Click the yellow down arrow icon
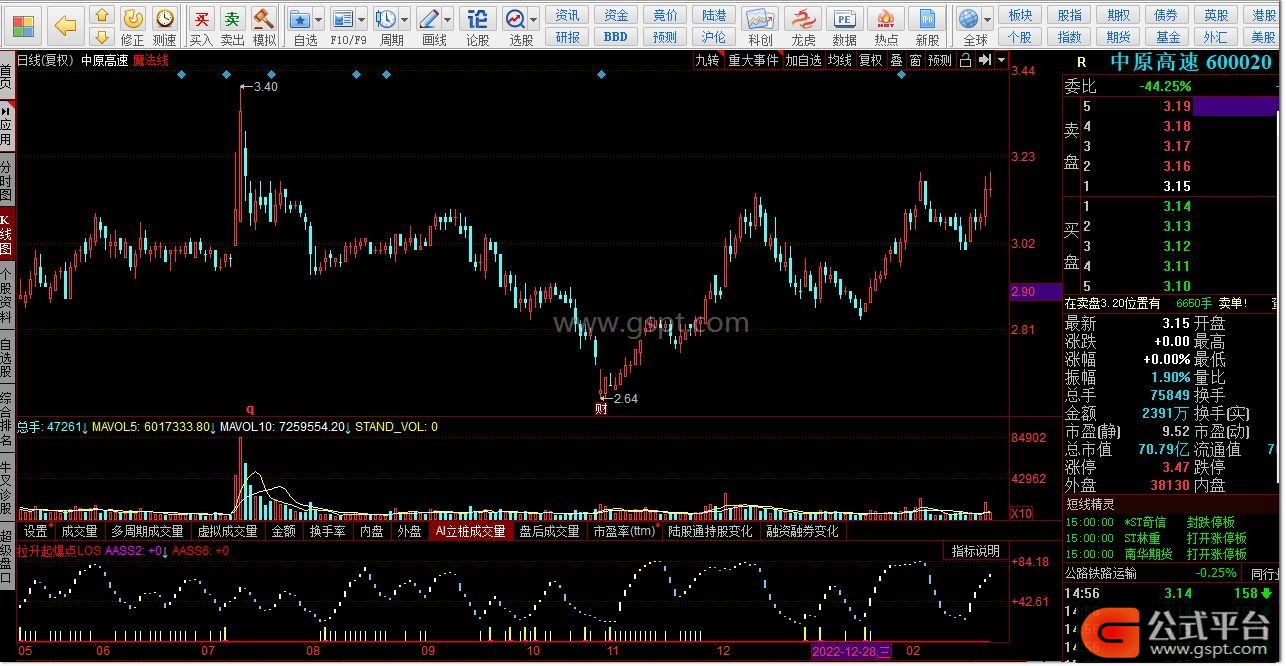1286x666 pixels. pos(102,37)
